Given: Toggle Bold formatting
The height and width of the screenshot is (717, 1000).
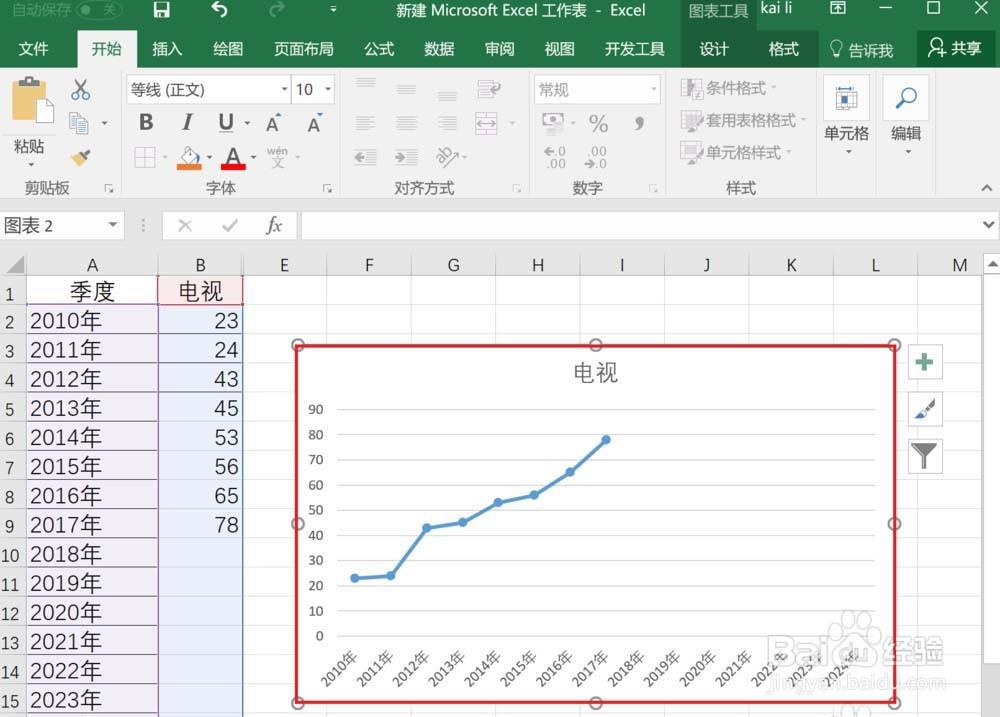Looking at the screenshot, I should 146,122.
